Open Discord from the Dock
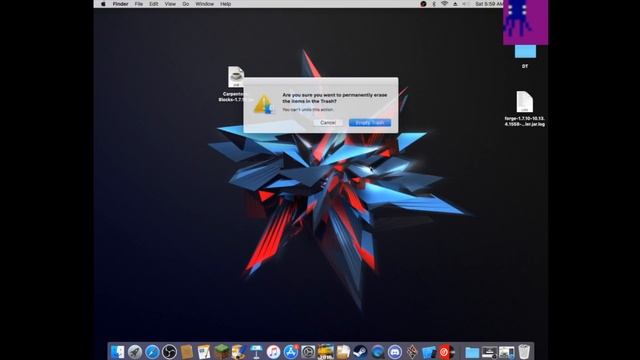 tap(395, 351)
